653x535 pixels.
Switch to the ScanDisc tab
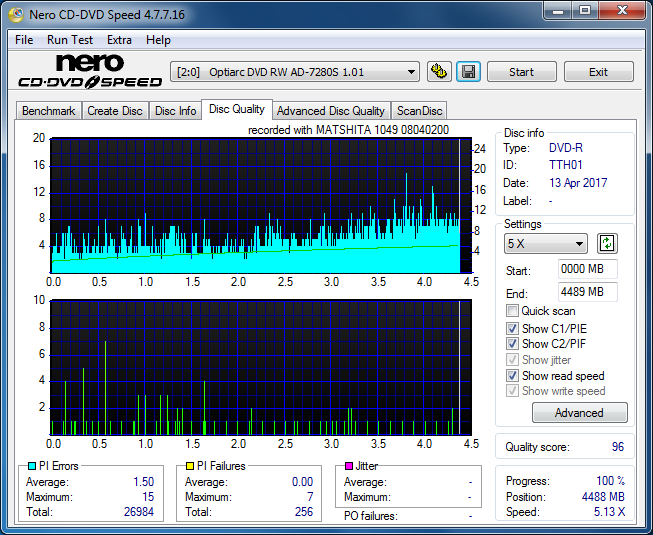(x=419, y=111)
